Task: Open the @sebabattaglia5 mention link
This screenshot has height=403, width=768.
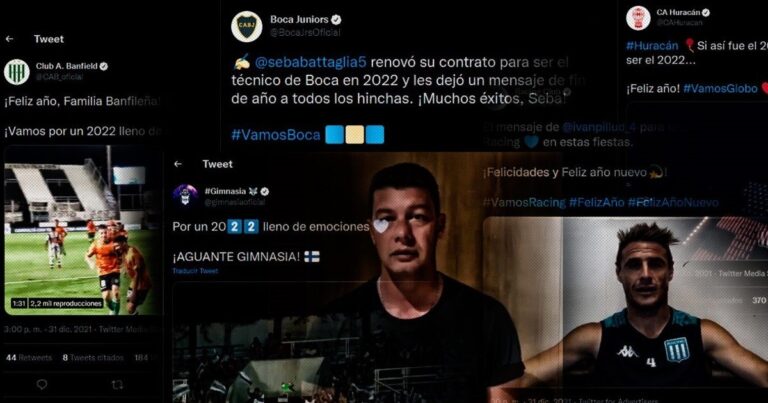Action: click(x=311, y=62)
